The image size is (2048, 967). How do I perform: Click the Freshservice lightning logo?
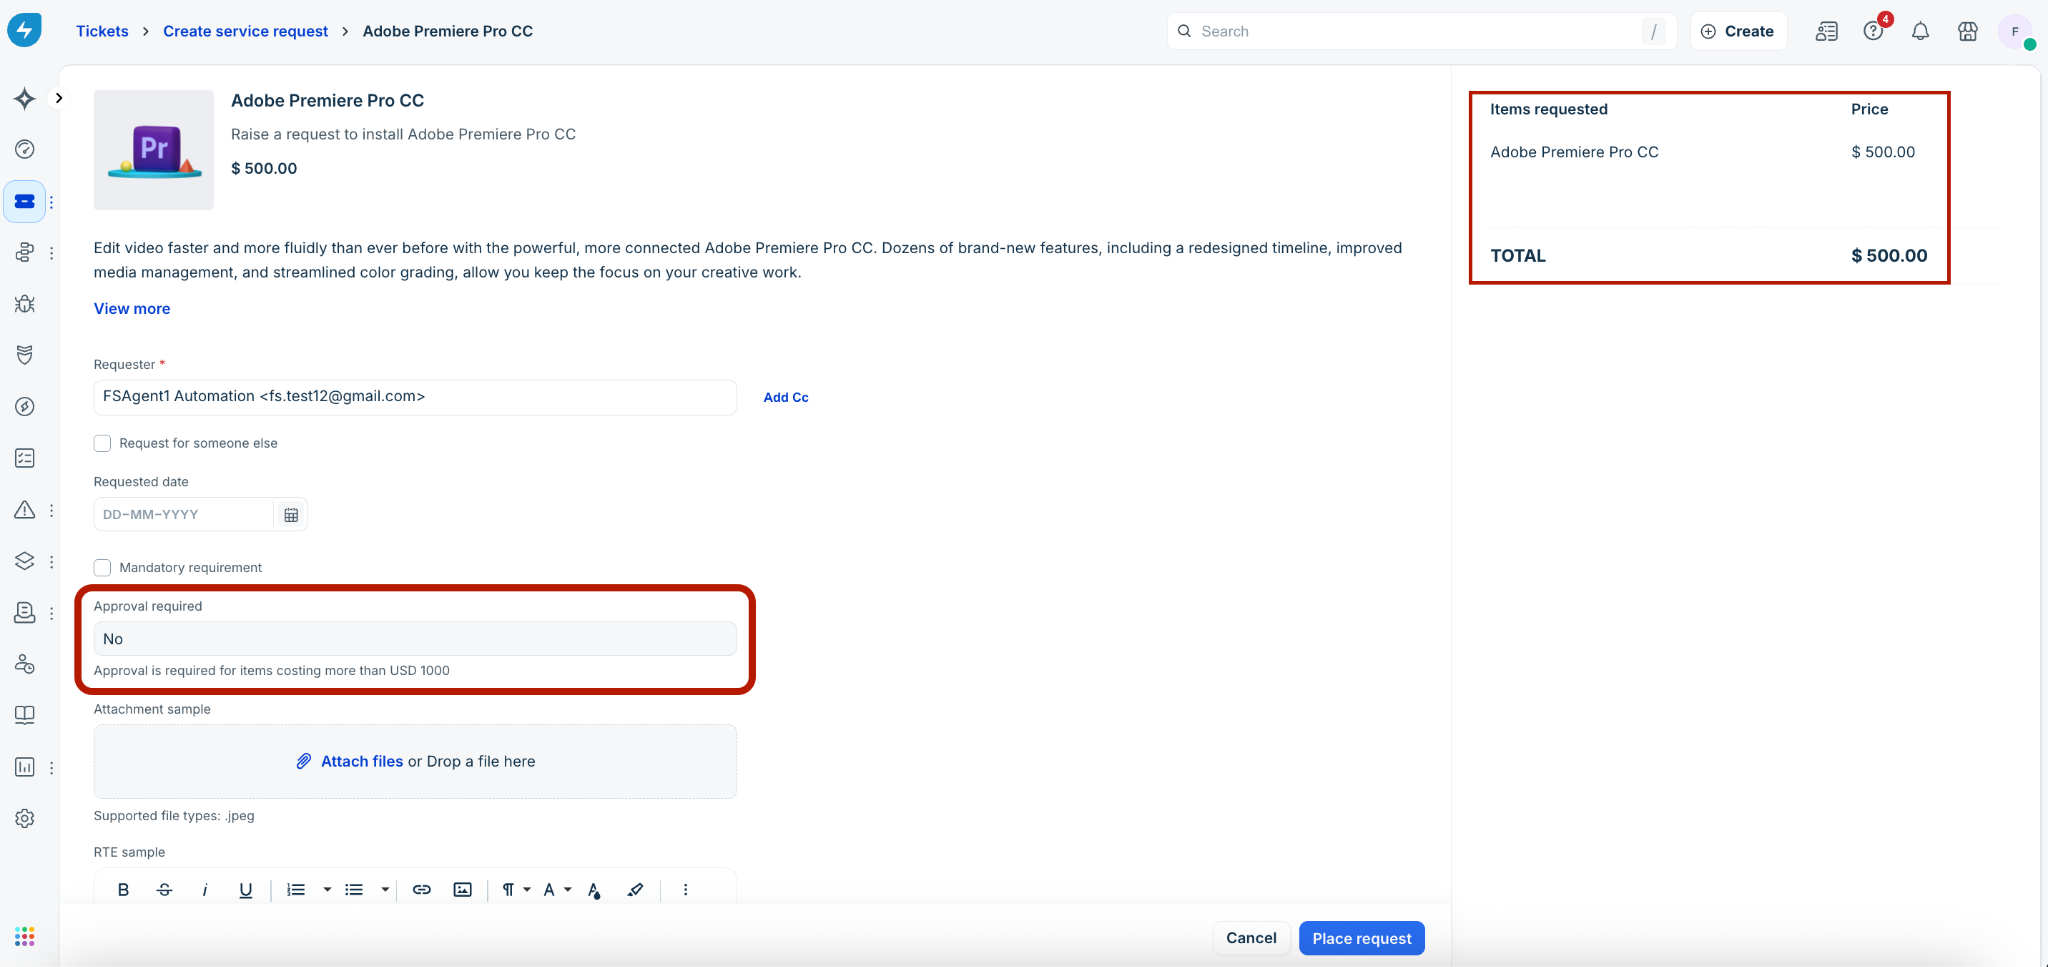[x=25, y=30]
